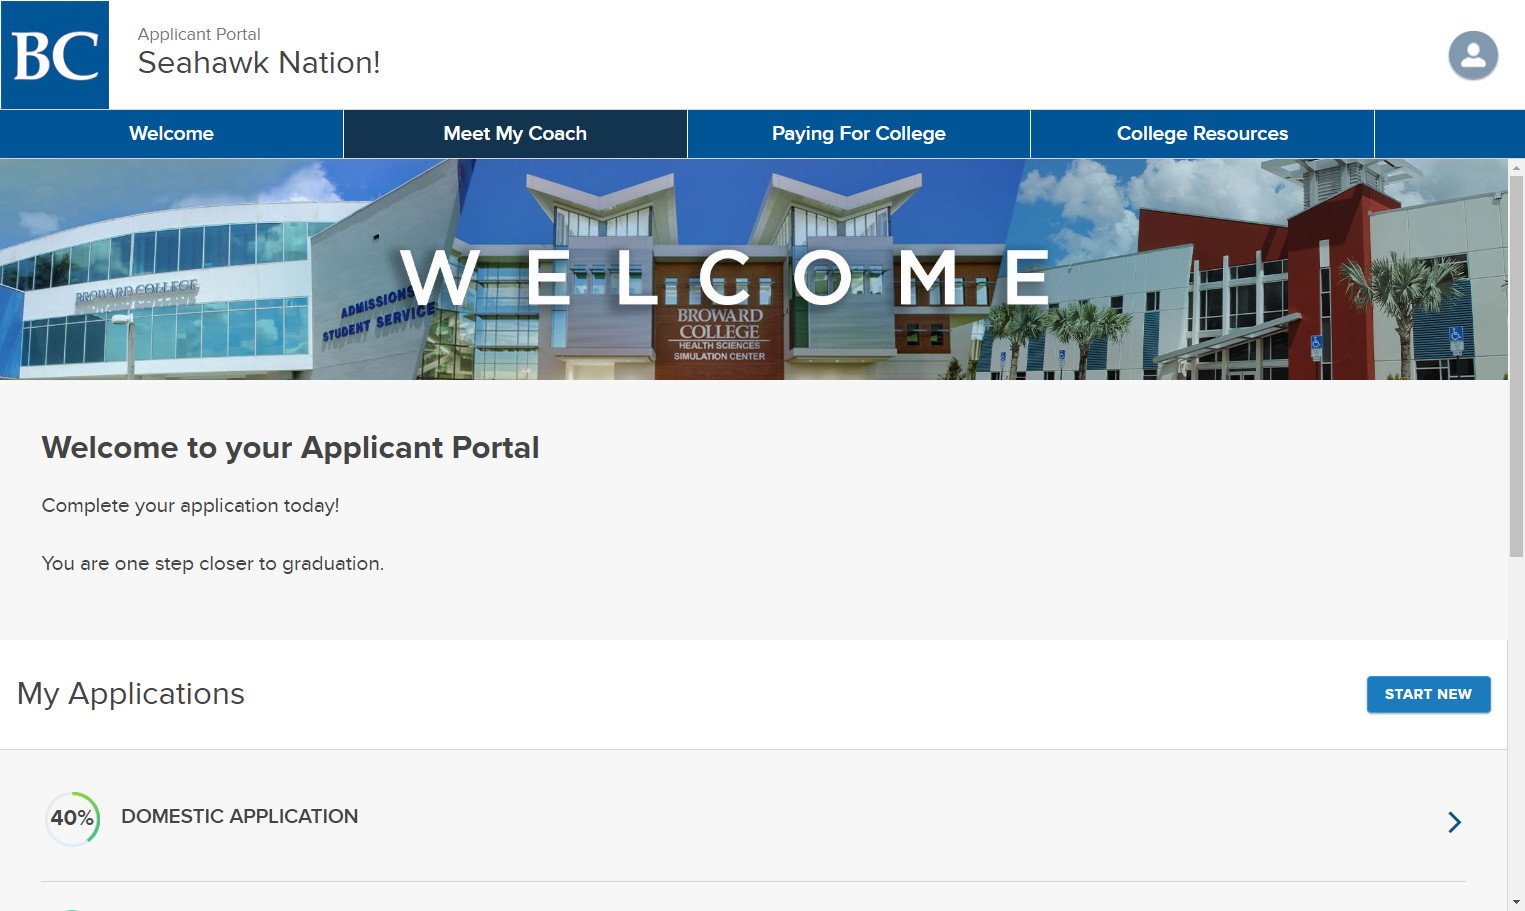Image resolution: width=1525 pixels, height=911 pixels.
Task: Click the 'Seahawk Nation!' header title
Action: click(x=259, y=63)
